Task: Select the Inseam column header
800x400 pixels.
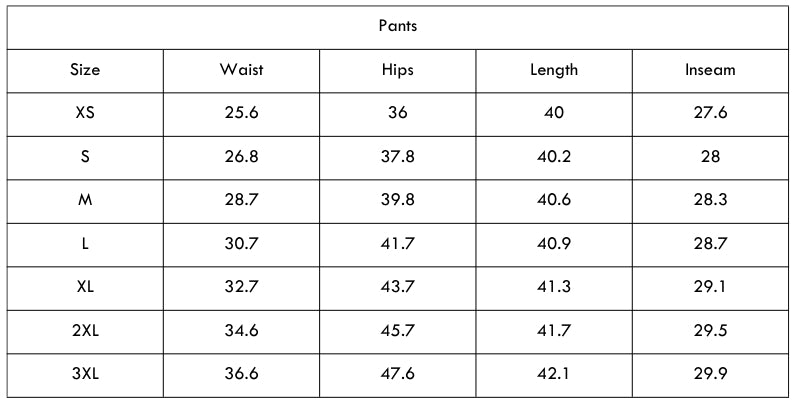Action: [710, 69]
